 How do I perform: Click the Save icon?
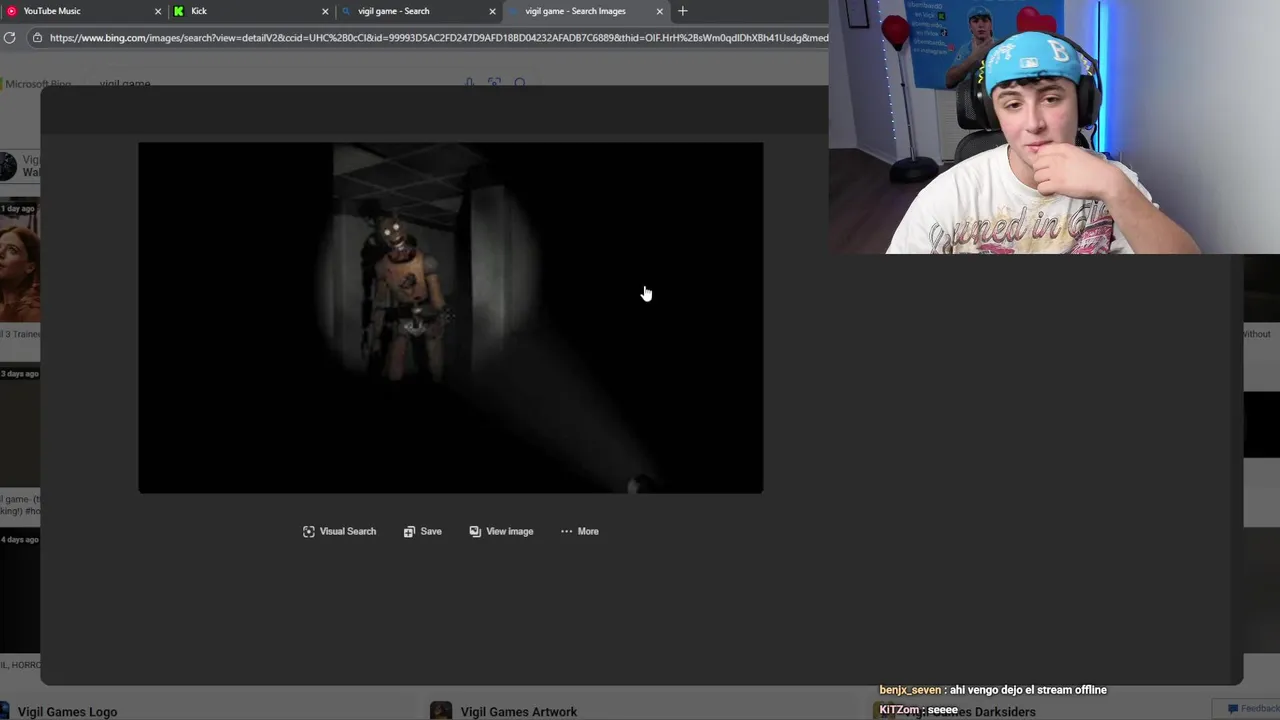click(409, 531)
